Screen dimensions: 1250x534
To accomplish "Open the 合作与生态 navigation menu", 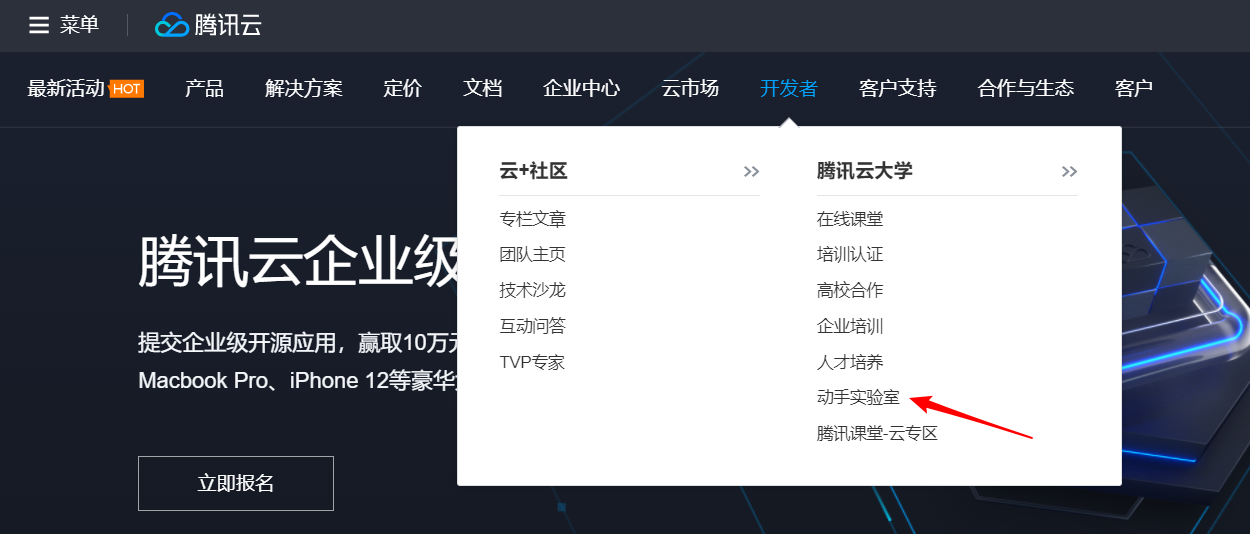I will [x=1026, y=89].
